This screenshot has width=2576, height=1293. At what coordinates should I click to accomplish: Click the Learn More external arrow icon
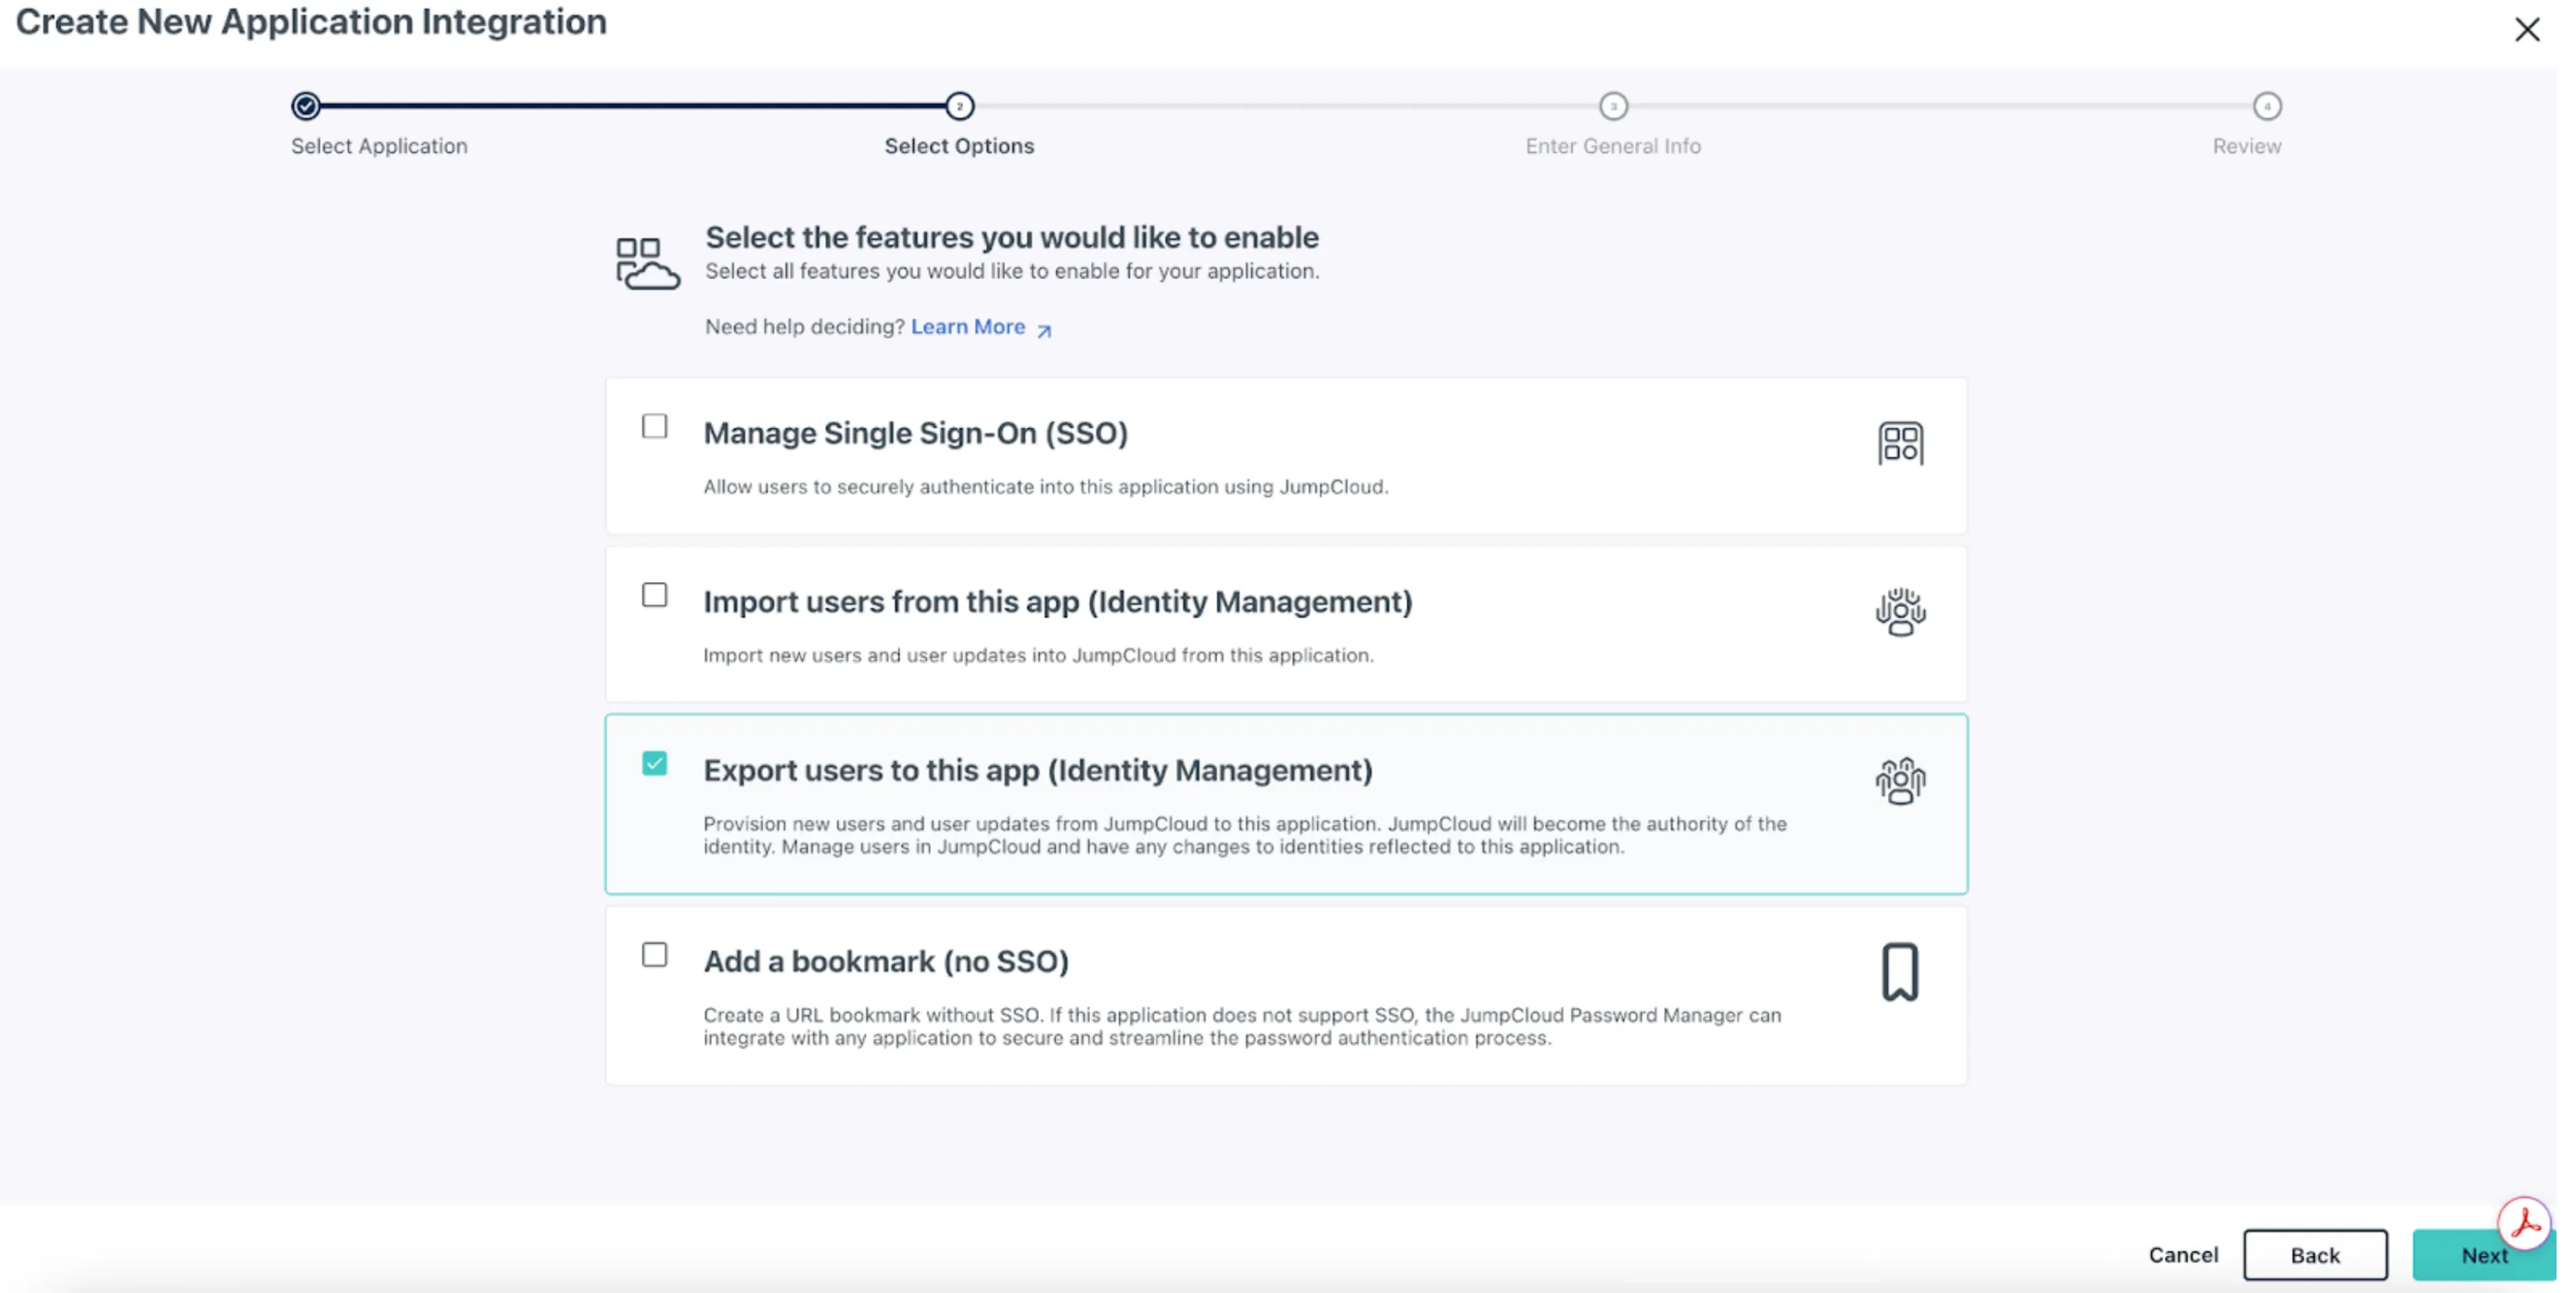click(x=1044, y=330)
